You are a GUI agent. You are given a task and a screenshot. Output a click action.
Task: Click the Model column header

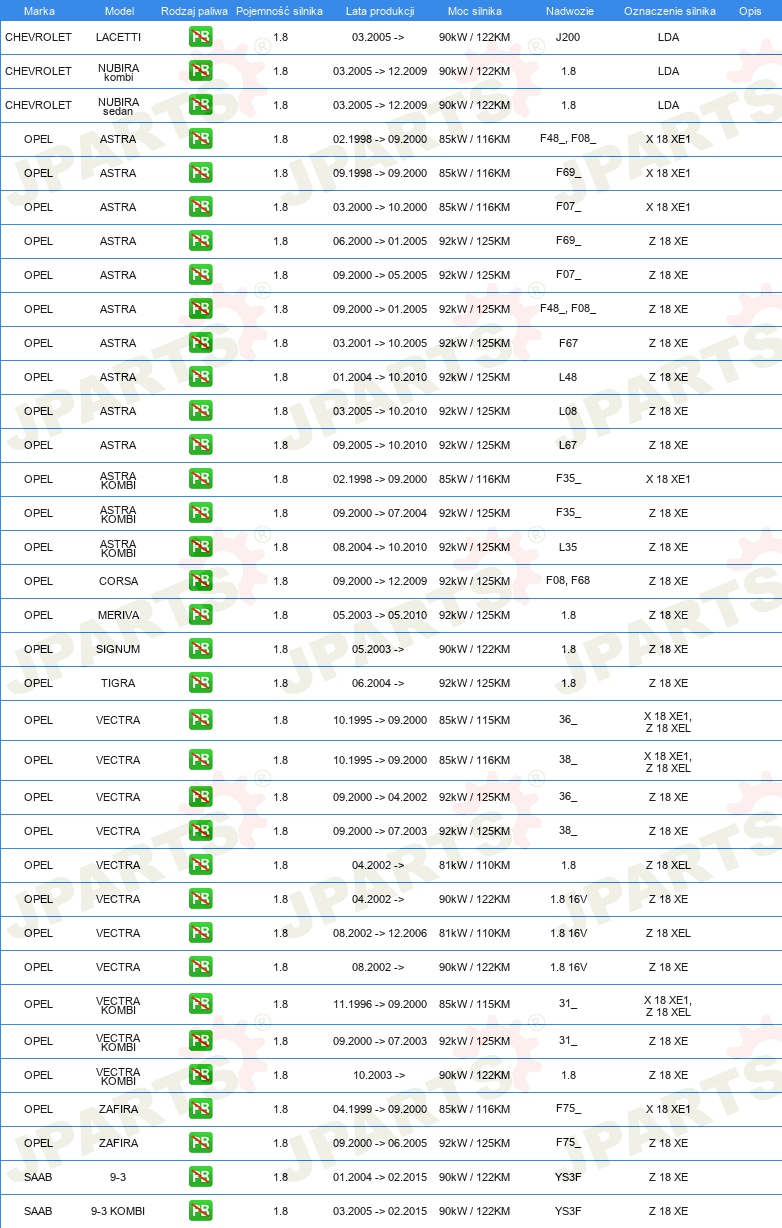[x=119, y=11]
